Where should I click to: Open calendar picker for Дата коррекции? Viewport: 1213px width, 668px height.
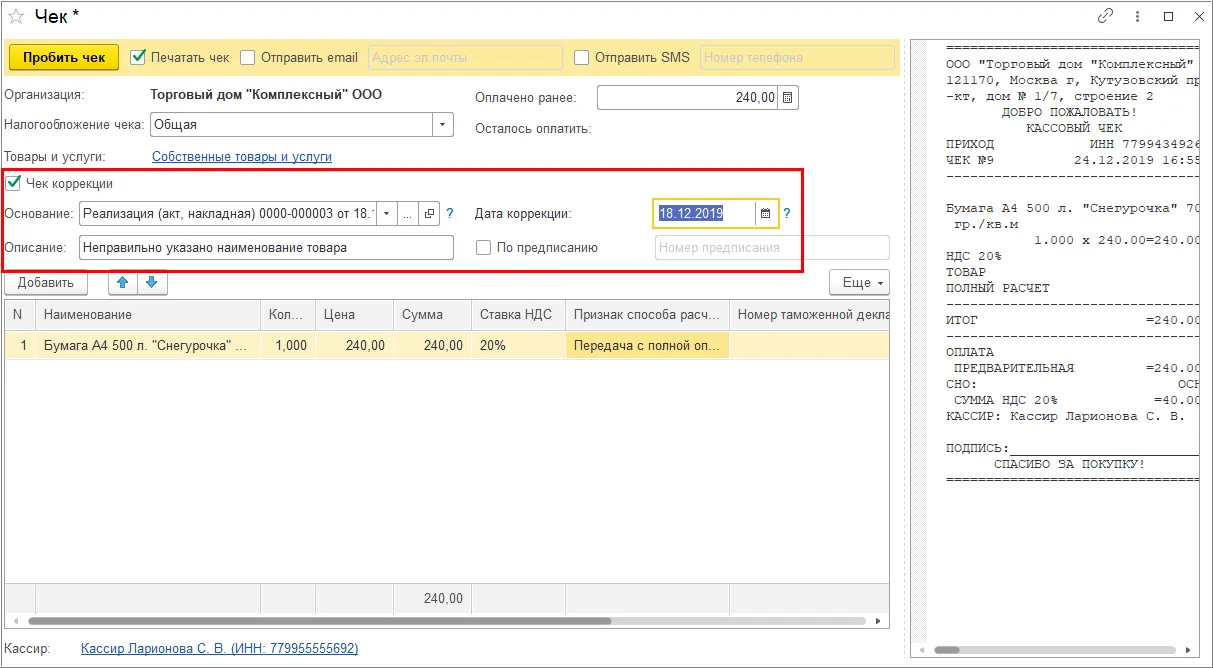(766, 213)
